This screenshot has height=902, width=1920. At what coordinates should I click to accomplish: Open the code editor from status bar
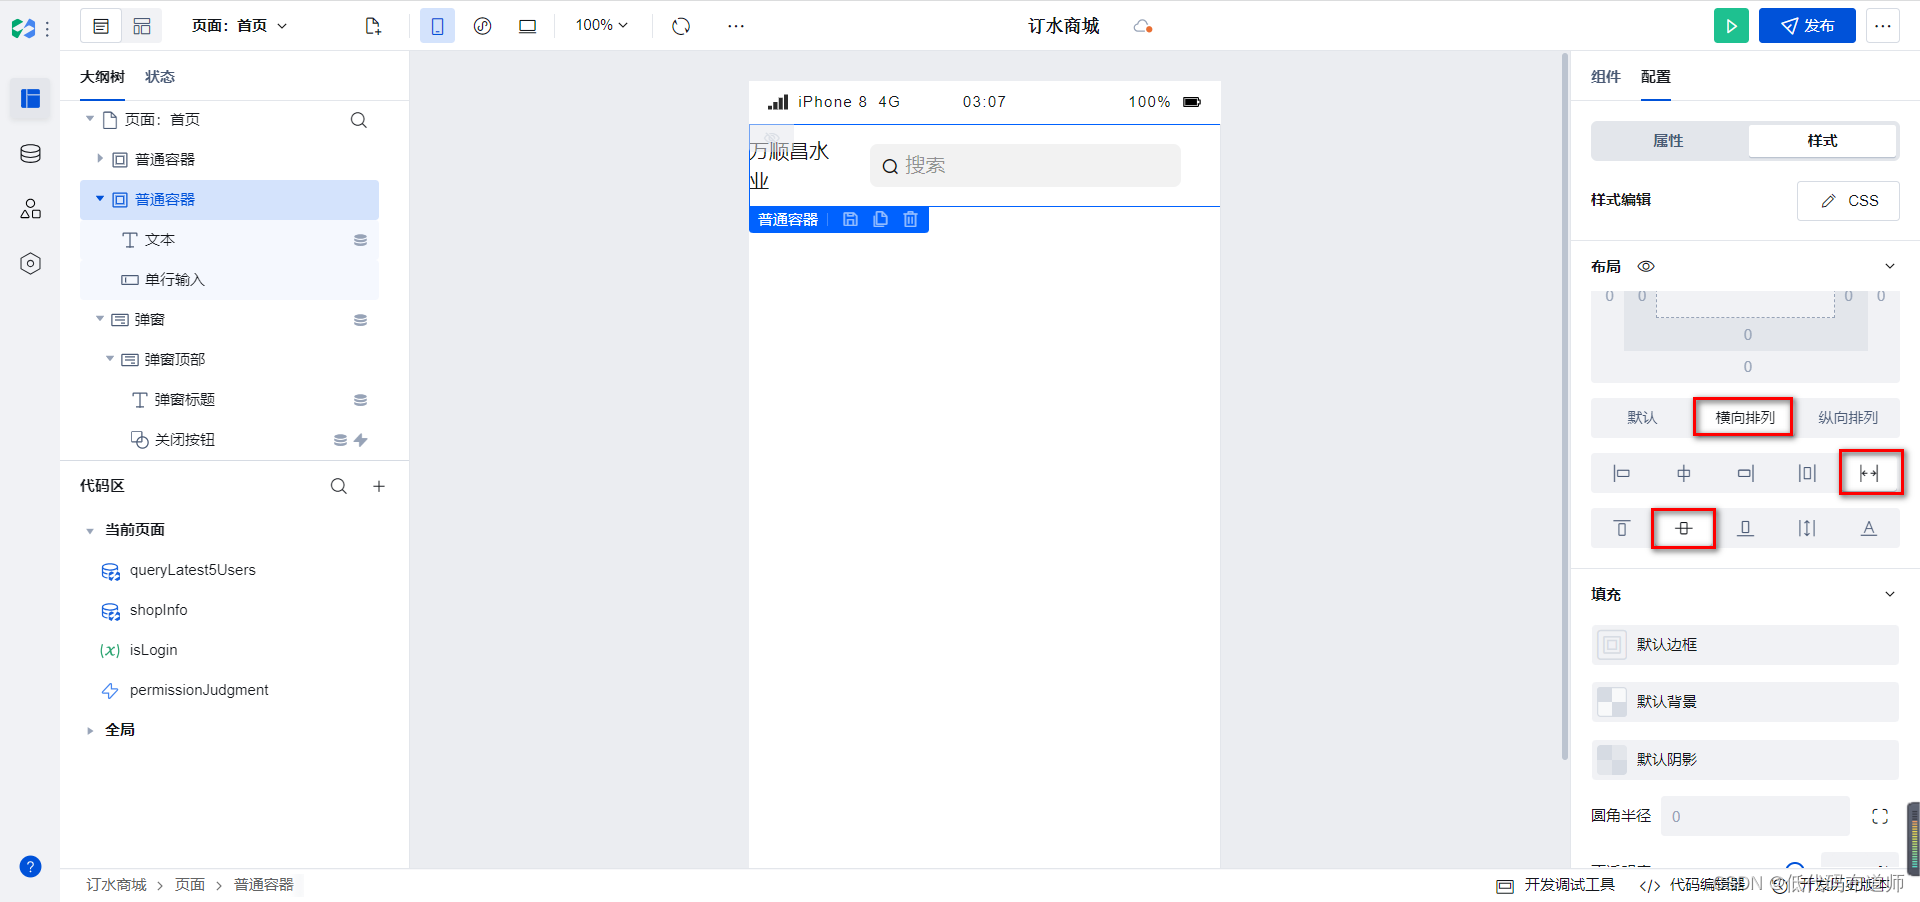(1693, 885)
